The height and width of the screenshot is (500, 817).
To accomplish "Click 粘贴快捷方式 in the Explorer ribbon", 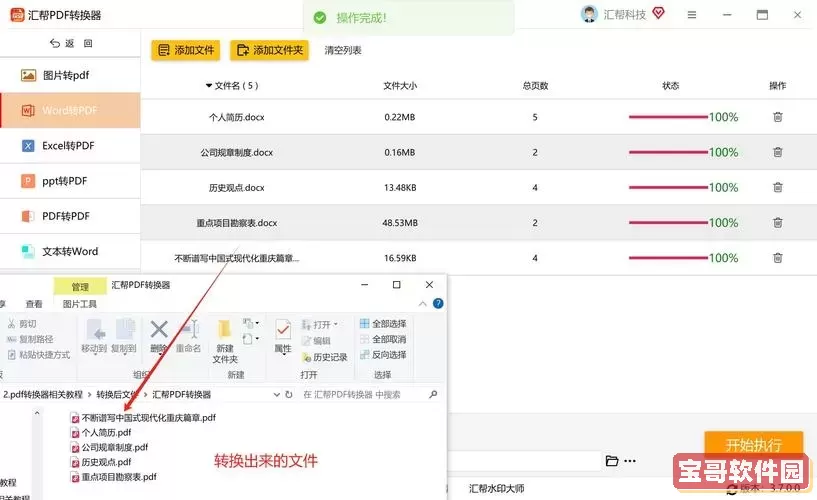I will pos(39,355).
